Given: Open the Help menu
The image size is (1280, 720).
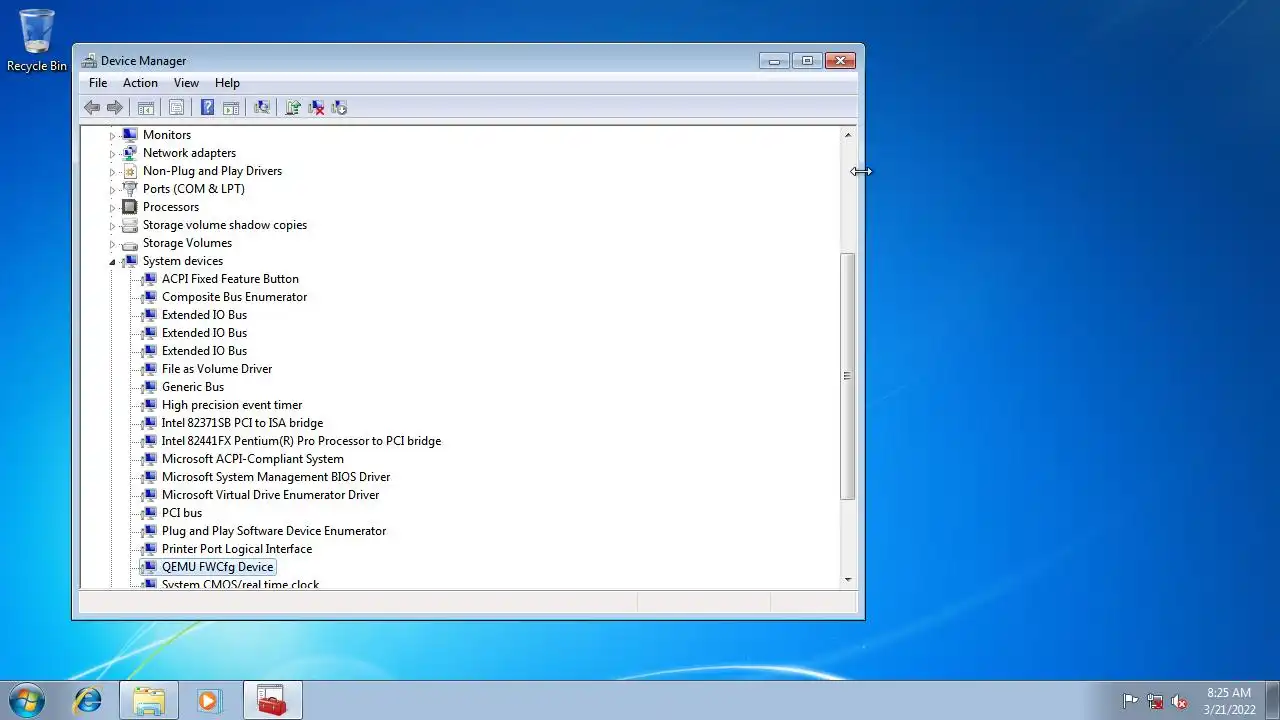Looking at the screenshot, I should coord(227,83).
